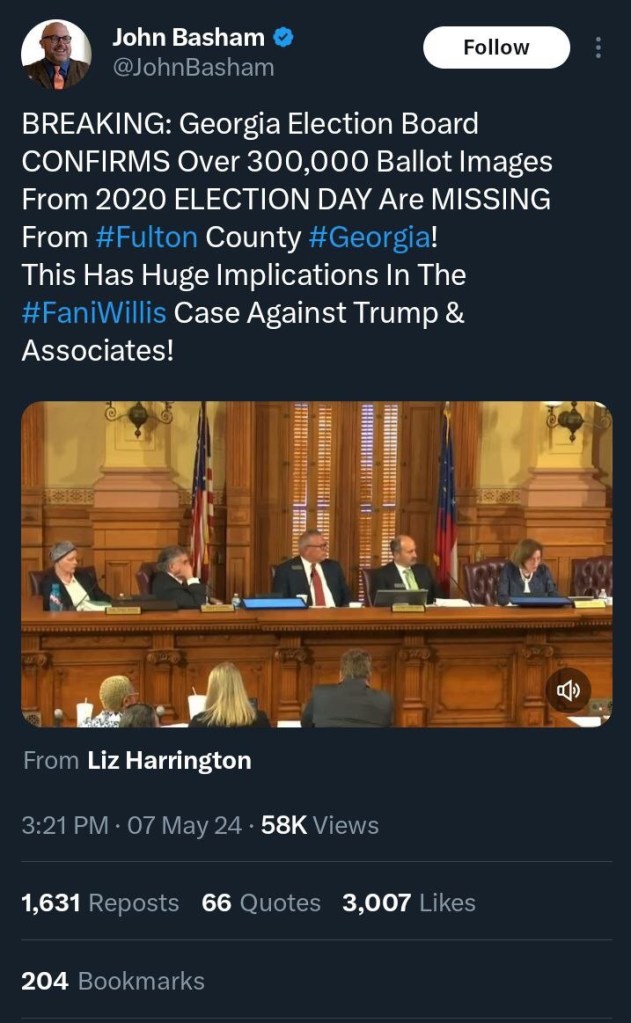The image size is (631, 1023).
Task: Click the 204 Bookmarks count
Action: [x=113, y=981]
